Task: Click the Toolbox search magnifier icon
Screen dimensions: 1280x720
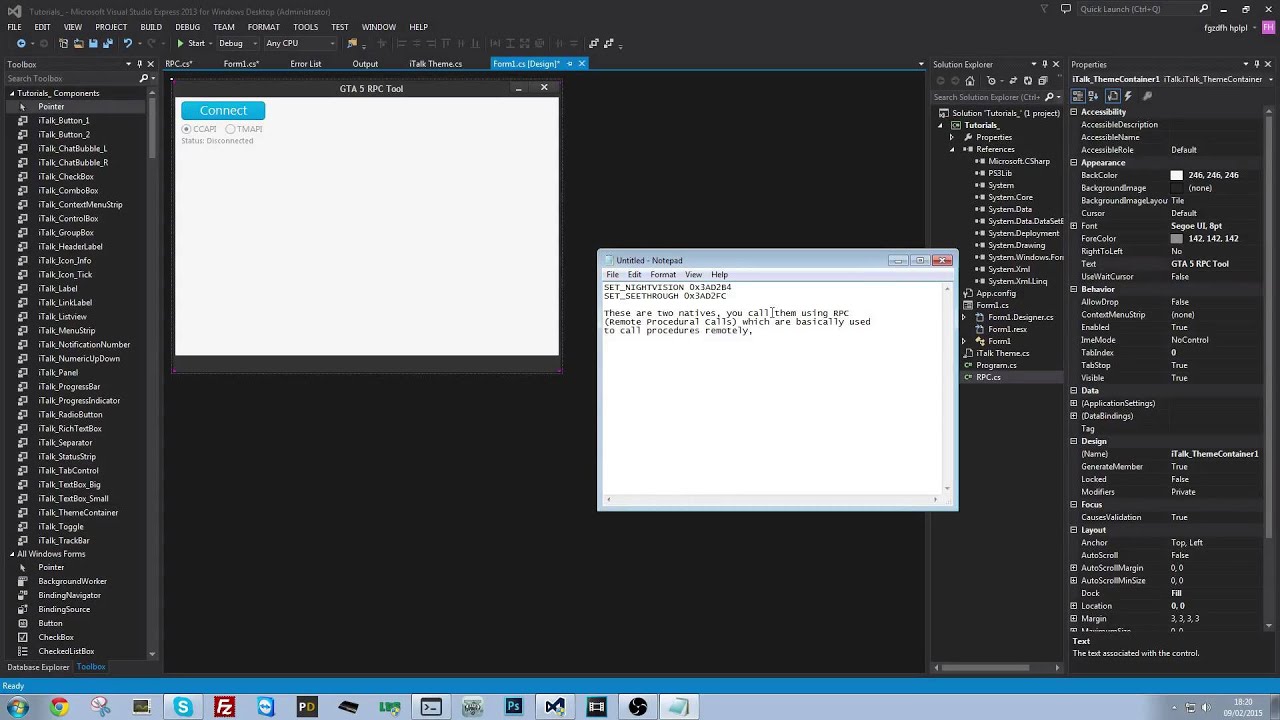Action: (x=144, y=78)
